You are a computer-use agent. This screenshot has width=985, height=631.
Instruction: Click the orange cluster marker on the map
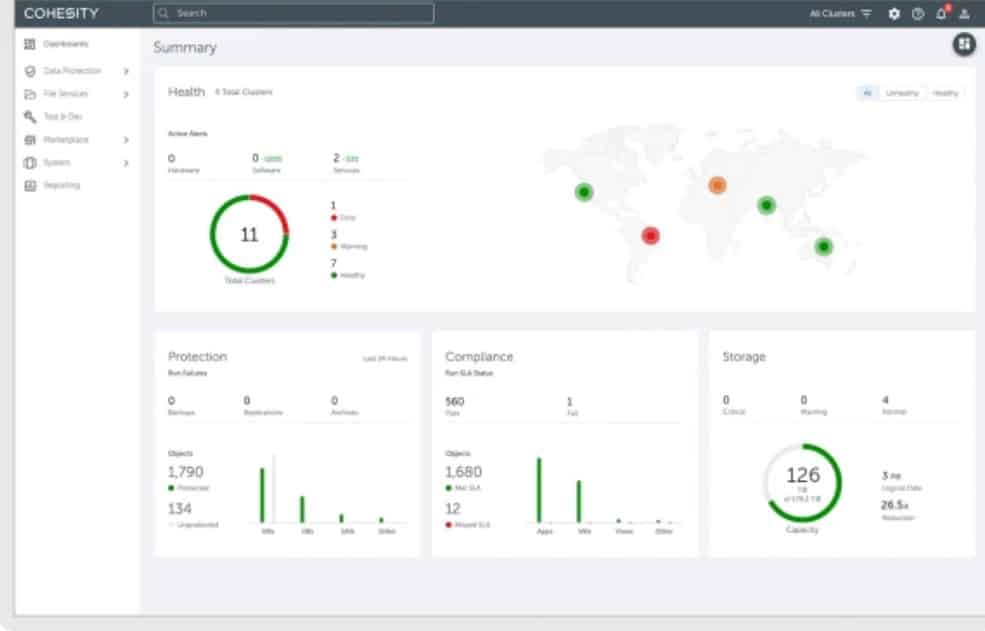coord(717,185)
